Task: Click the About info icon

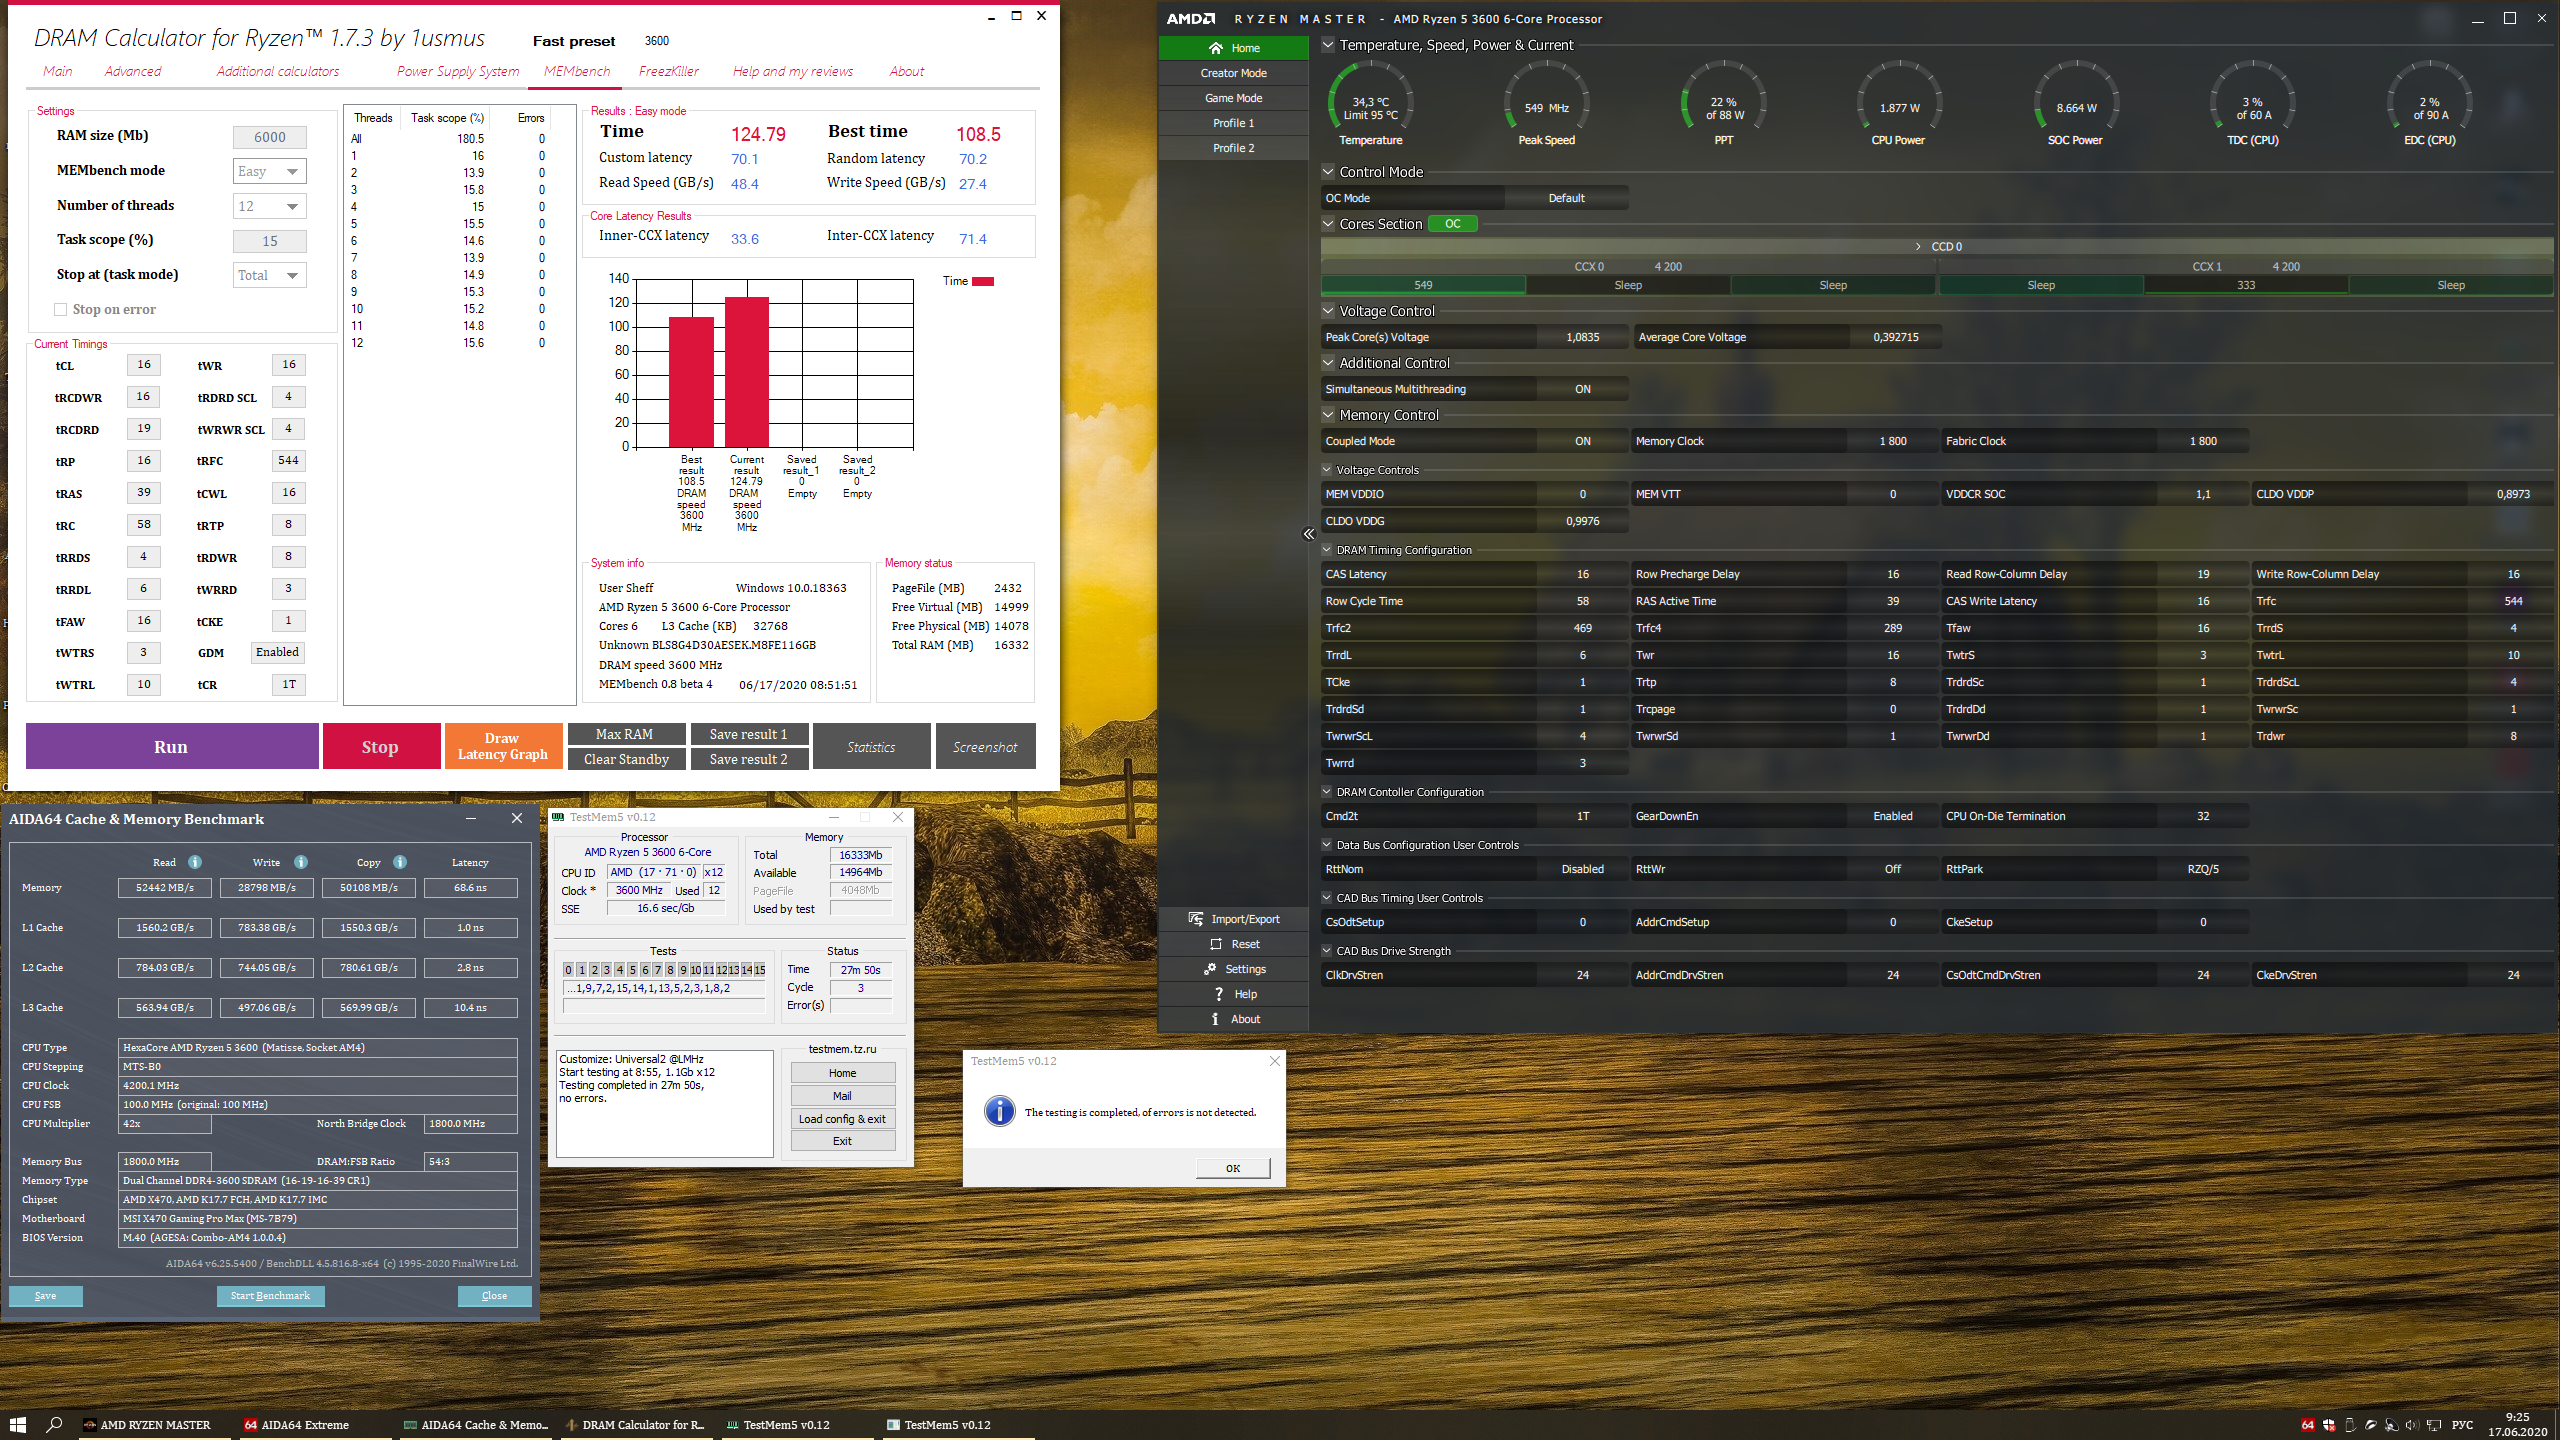Action: 1215,1019
